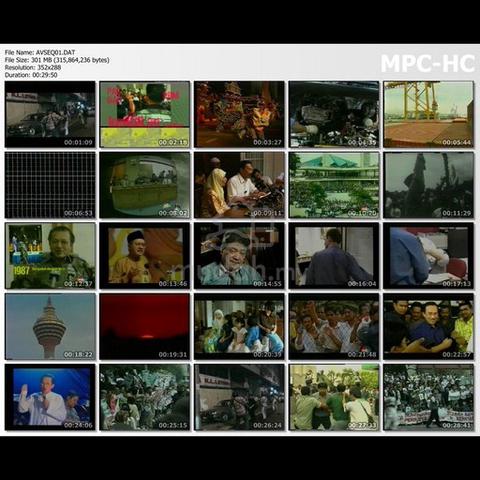Select the green building frame at 00:10:20
This screenshot has height=480, width=480.
[334, 185]
